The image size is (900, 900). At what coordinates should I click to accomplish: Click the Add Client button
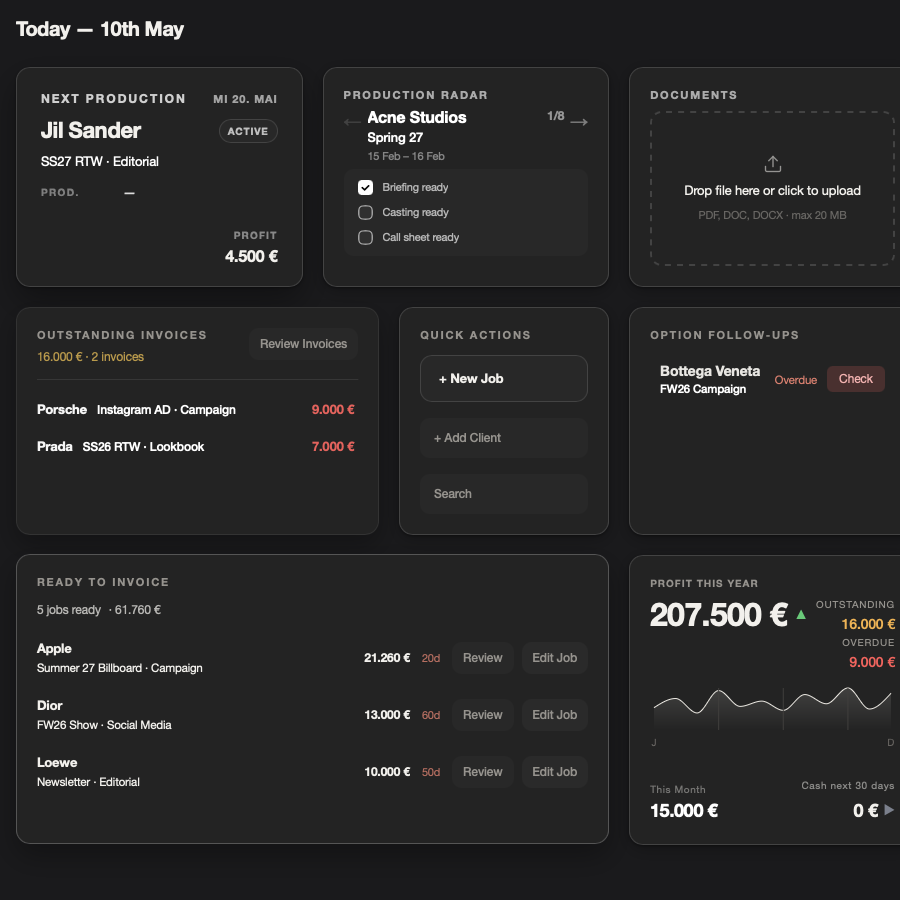504,438
